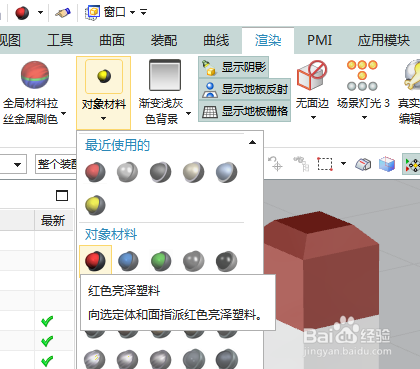The image size is (420, 369).
Task: Open dropdown arrow beside red sphere icon
Action: (40, 13)
